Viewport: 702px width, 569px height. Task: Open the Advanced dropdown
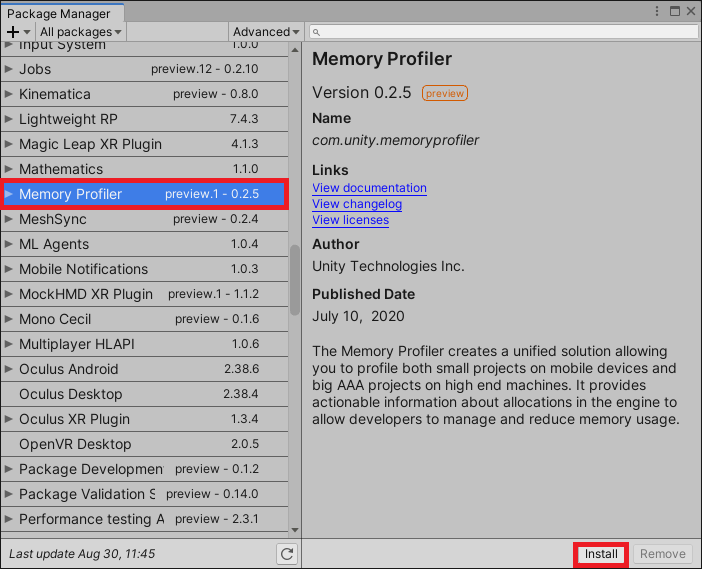[266, 32]
